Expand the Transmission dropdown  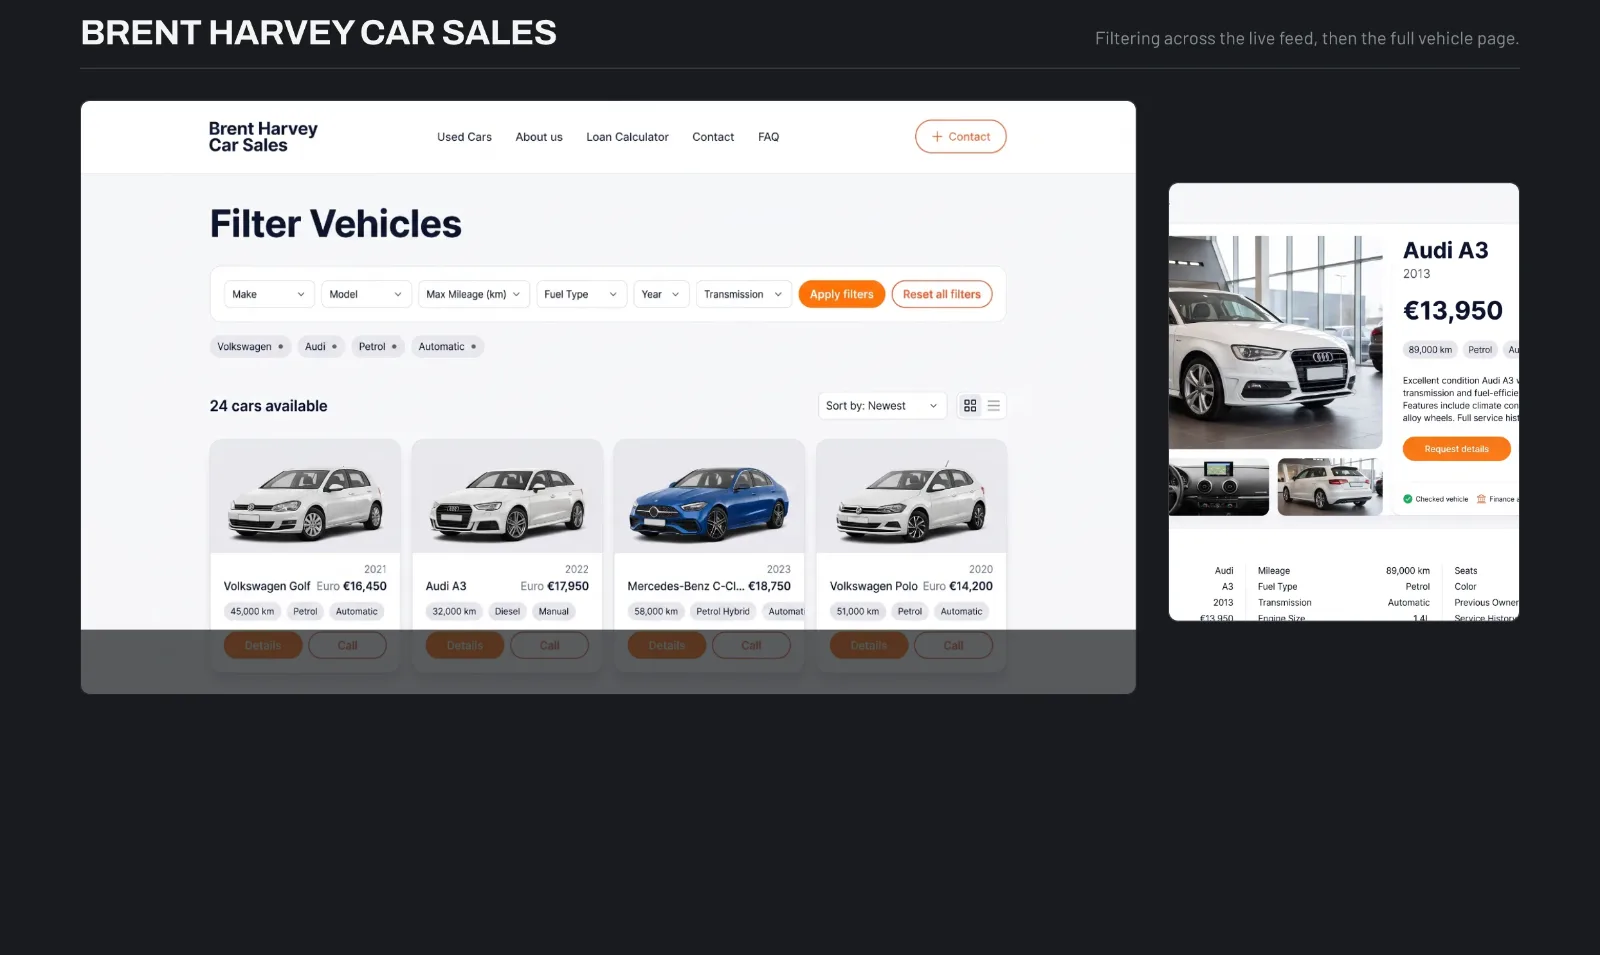pyautogui.click(x=743, y=294)
